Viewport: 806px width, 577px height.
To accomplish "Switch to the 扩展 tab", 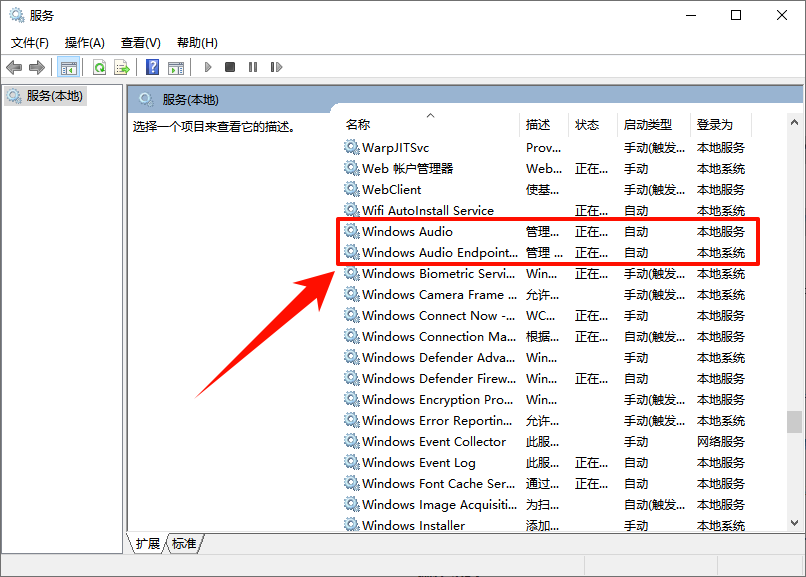I will pos(148,544).
